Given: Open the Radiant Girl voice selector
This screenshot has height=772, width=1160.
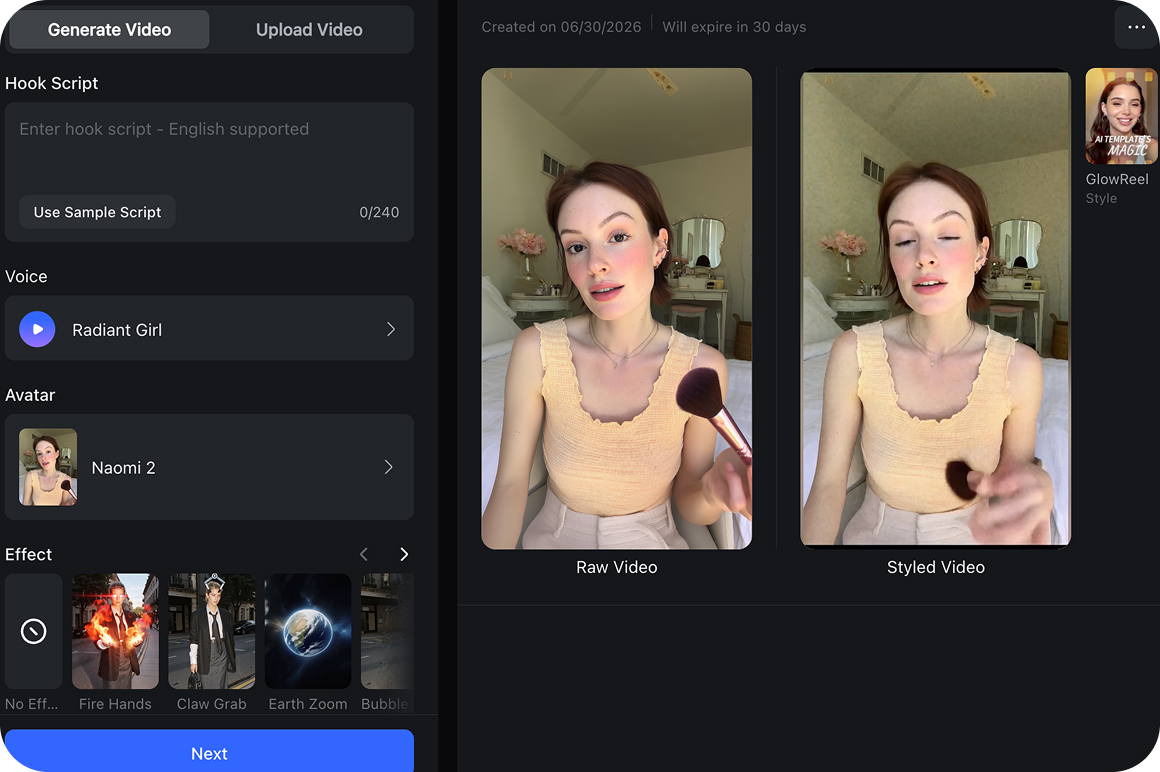Looking at the screenshot, I should coord(209,328).
